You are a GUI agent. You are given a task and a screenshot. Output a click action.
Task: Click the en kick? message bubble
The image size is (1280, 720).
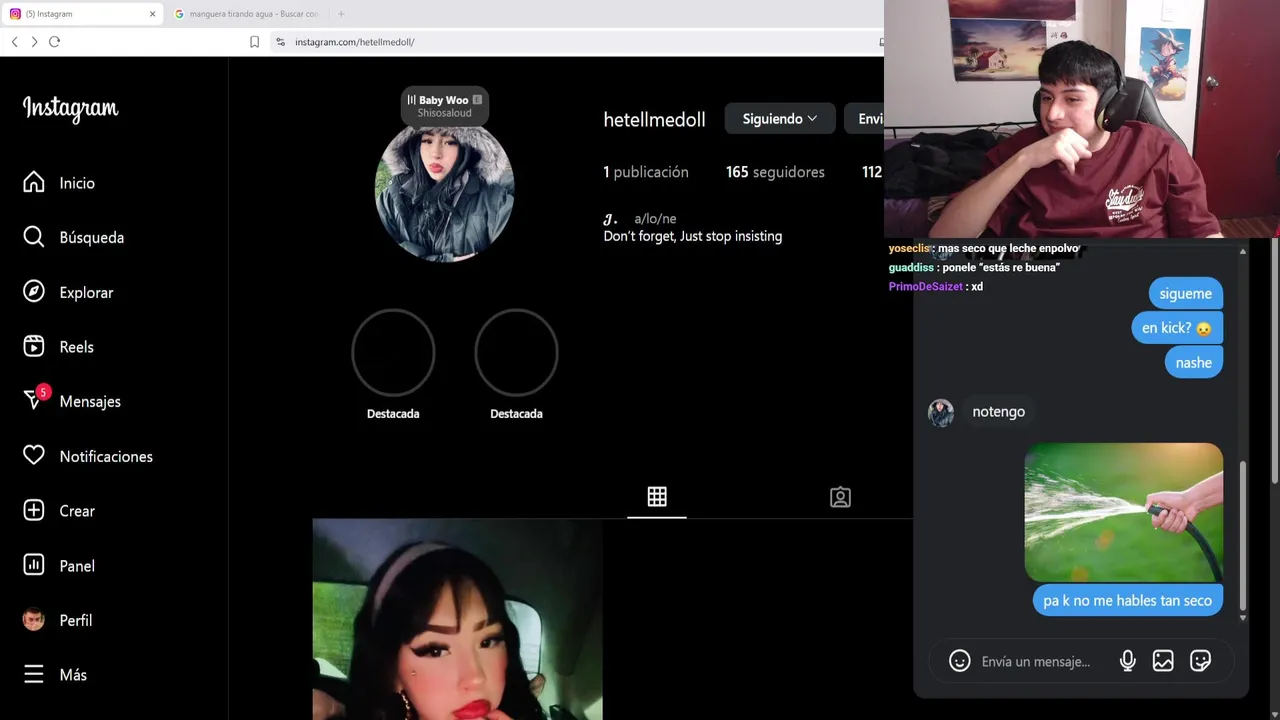coord(1177,328)
